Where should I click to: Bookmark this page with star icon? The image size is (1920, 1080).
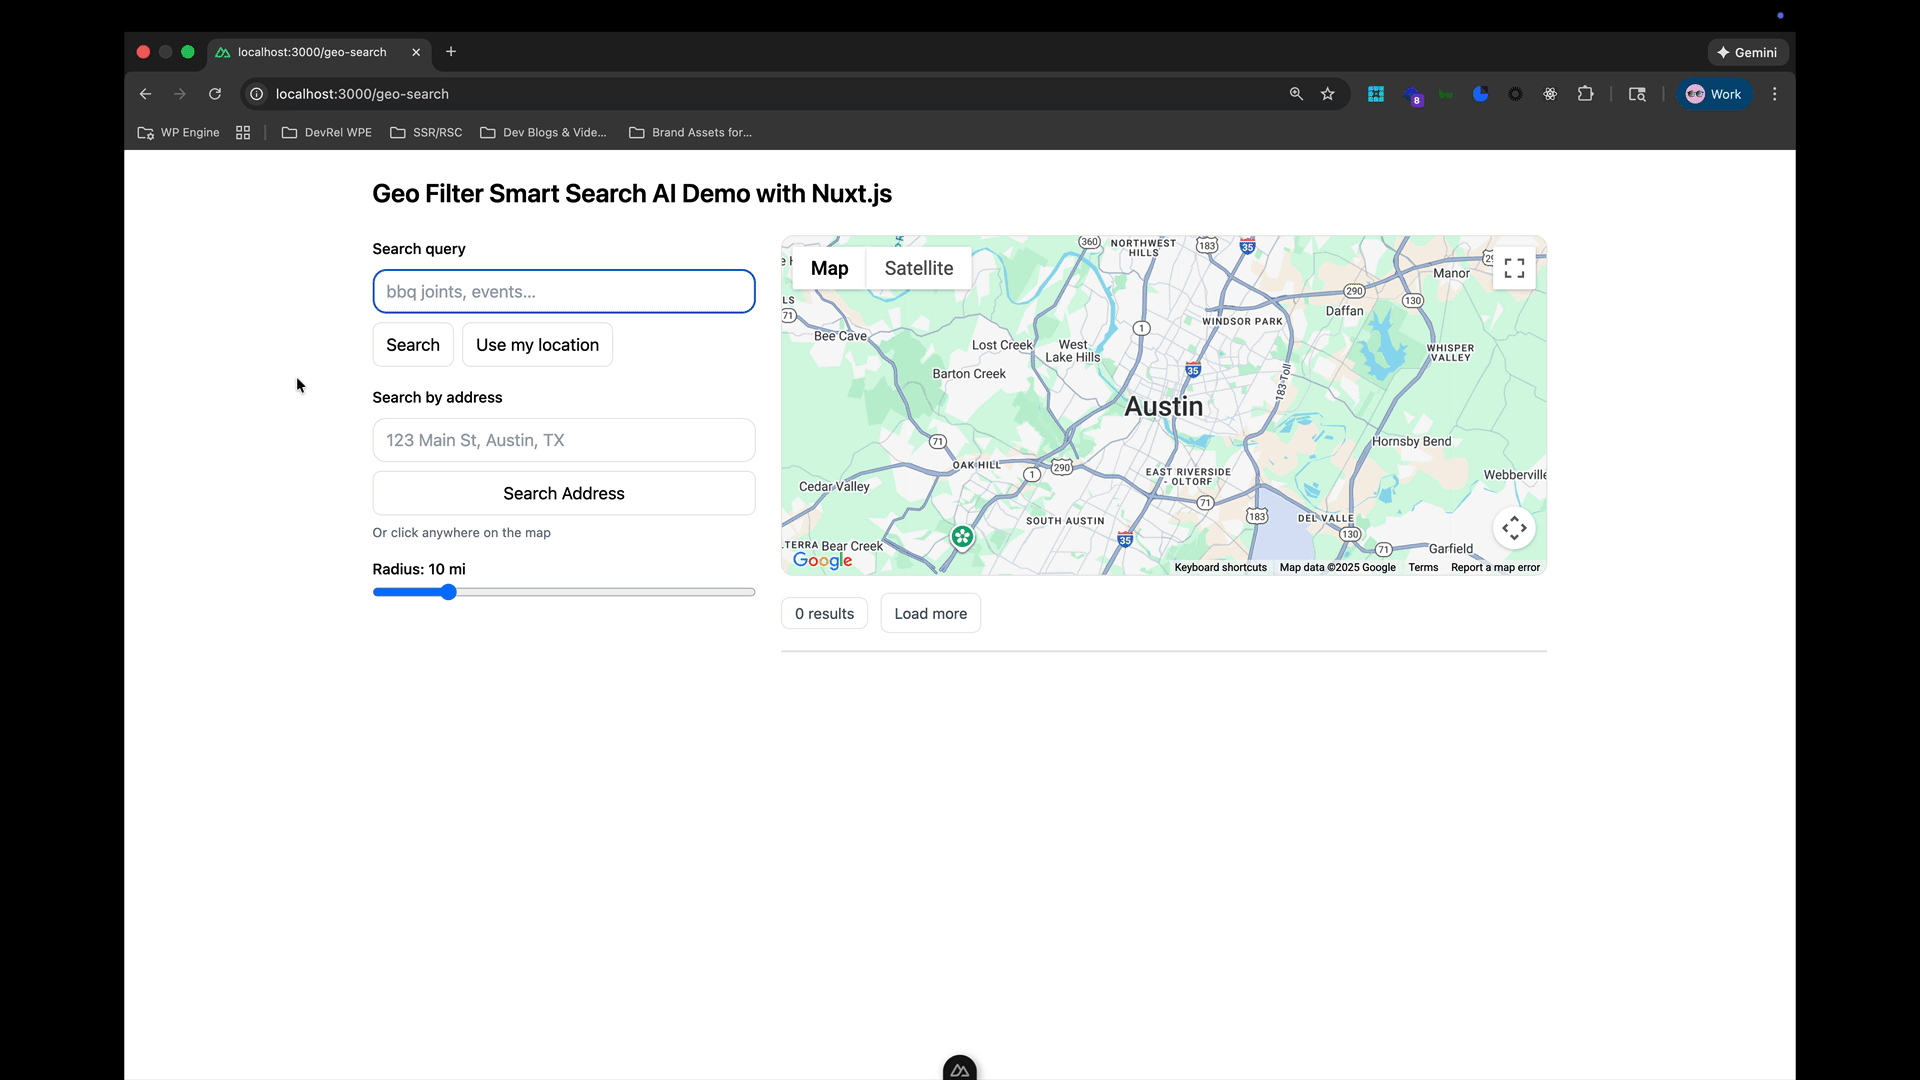(1328, 94)
